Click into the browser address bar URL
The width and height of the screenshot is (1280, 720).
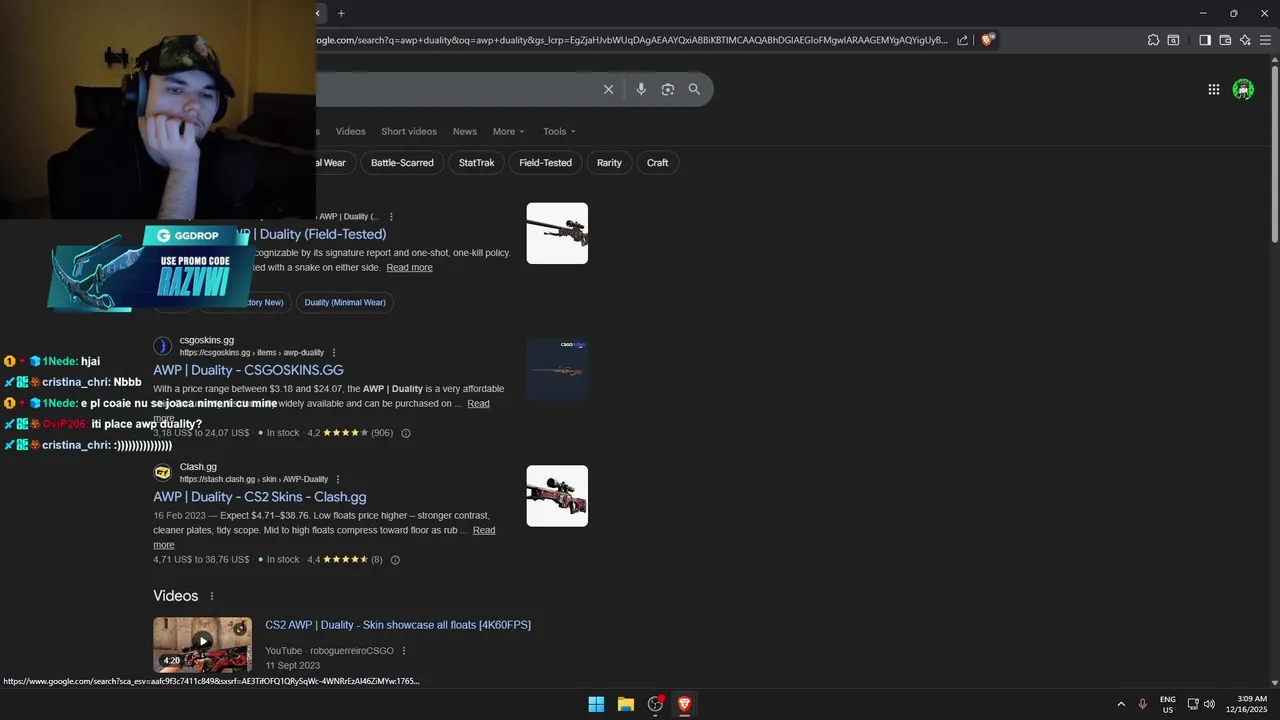(630, 40)
